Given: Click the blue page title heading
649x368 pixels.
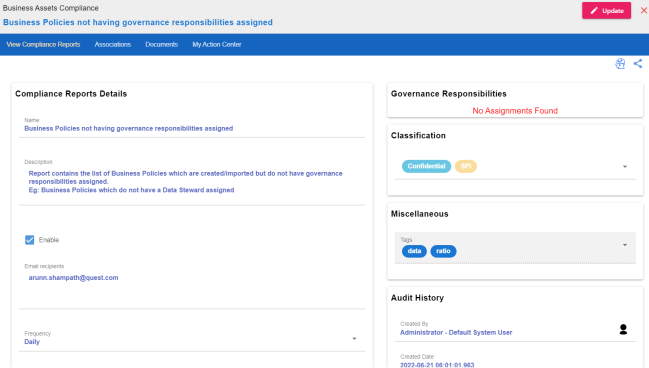Looking at the screenshot, I should [138, 22].
